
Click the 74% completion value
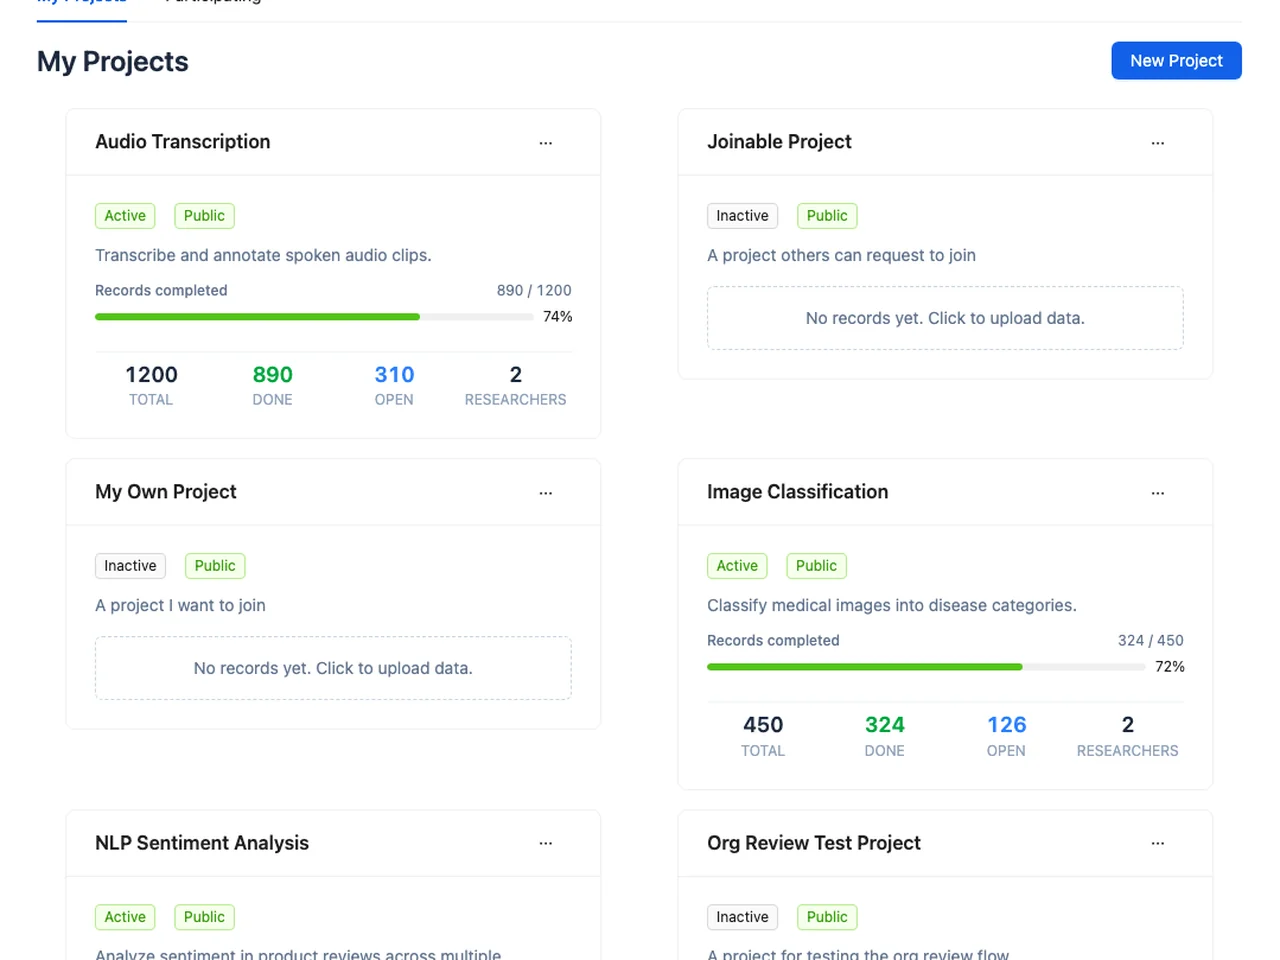pos(558,317)
